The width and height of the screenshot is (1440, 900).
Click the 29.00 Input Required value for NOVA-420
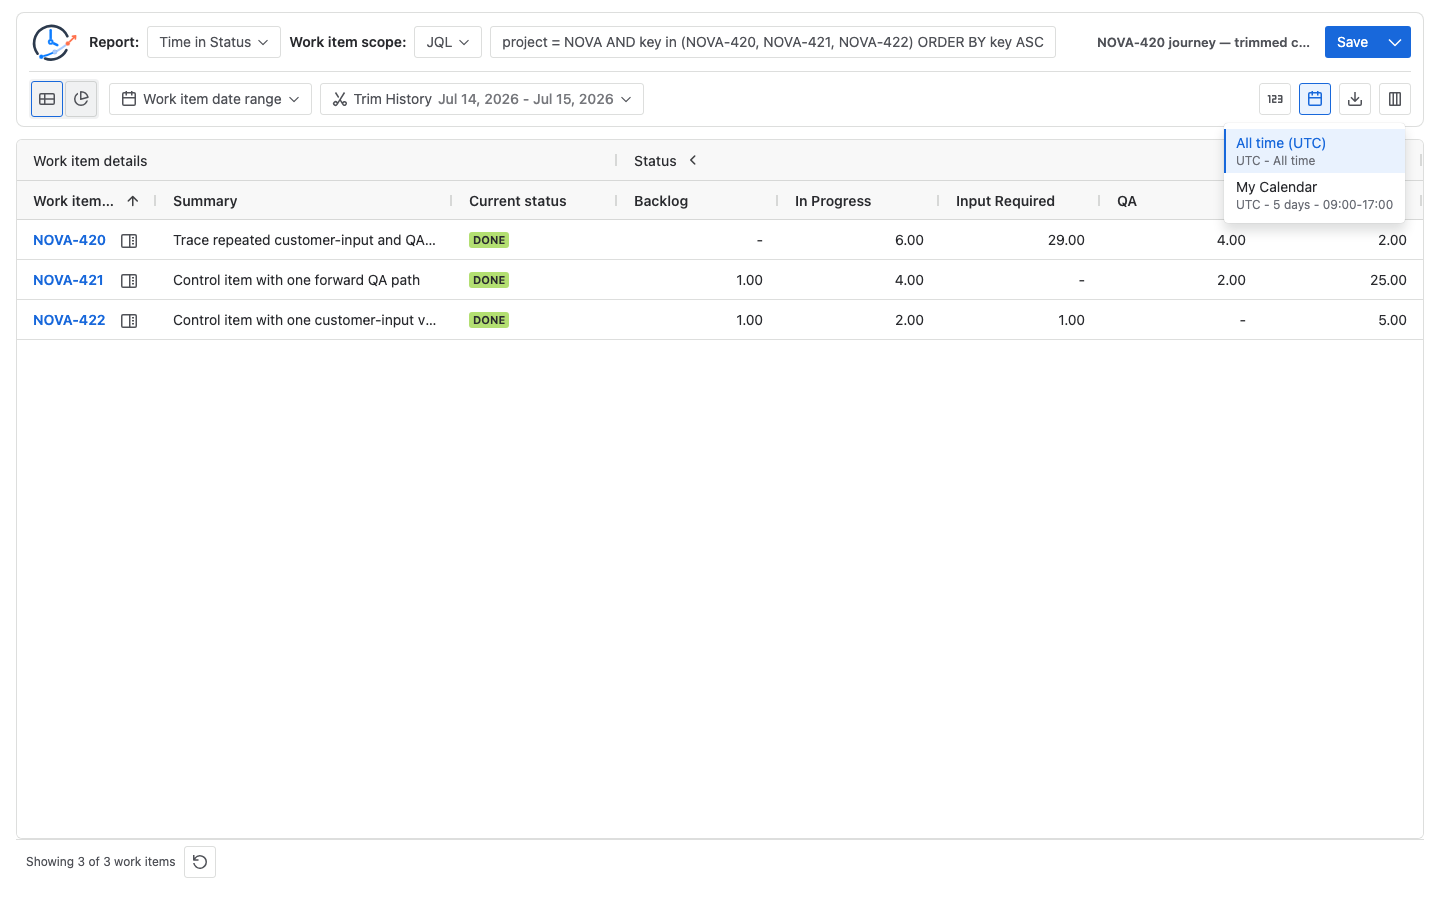click(x=1066, y=240)
